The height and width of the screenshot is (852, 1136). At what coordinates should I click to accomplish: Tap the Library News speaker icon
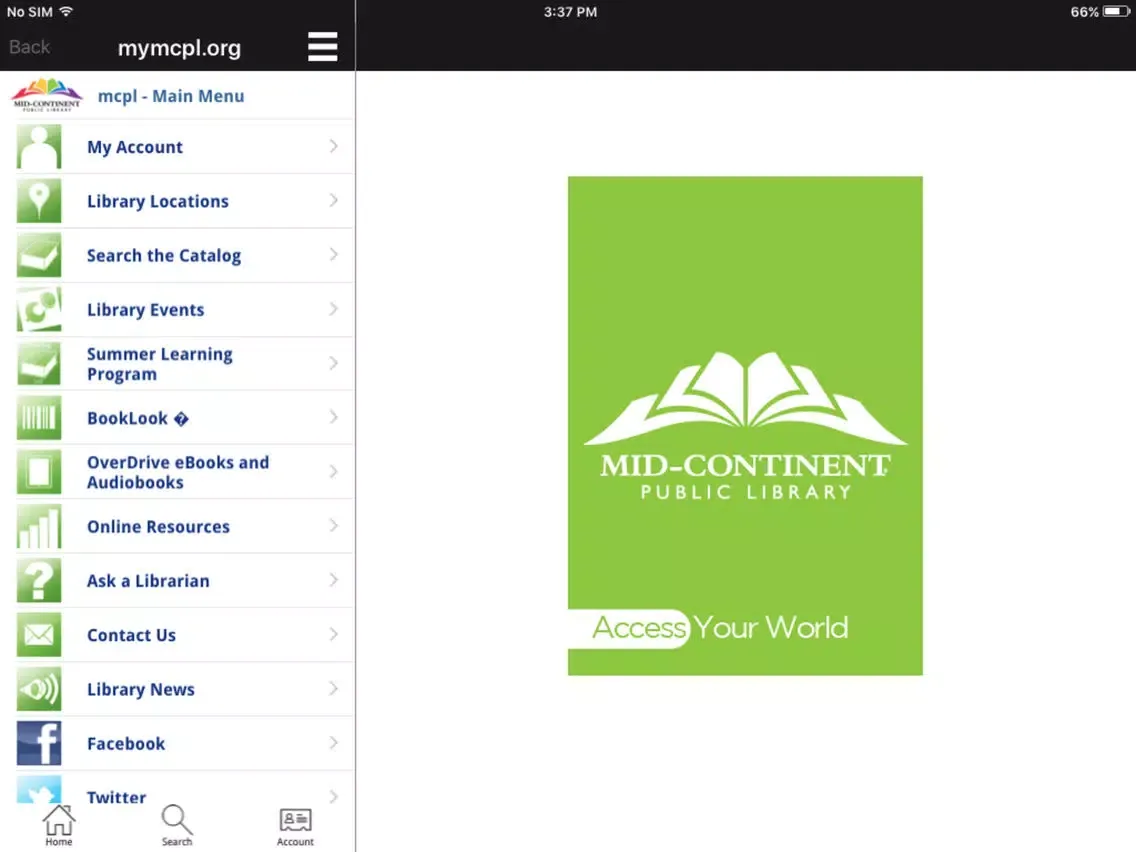point(39,689)
